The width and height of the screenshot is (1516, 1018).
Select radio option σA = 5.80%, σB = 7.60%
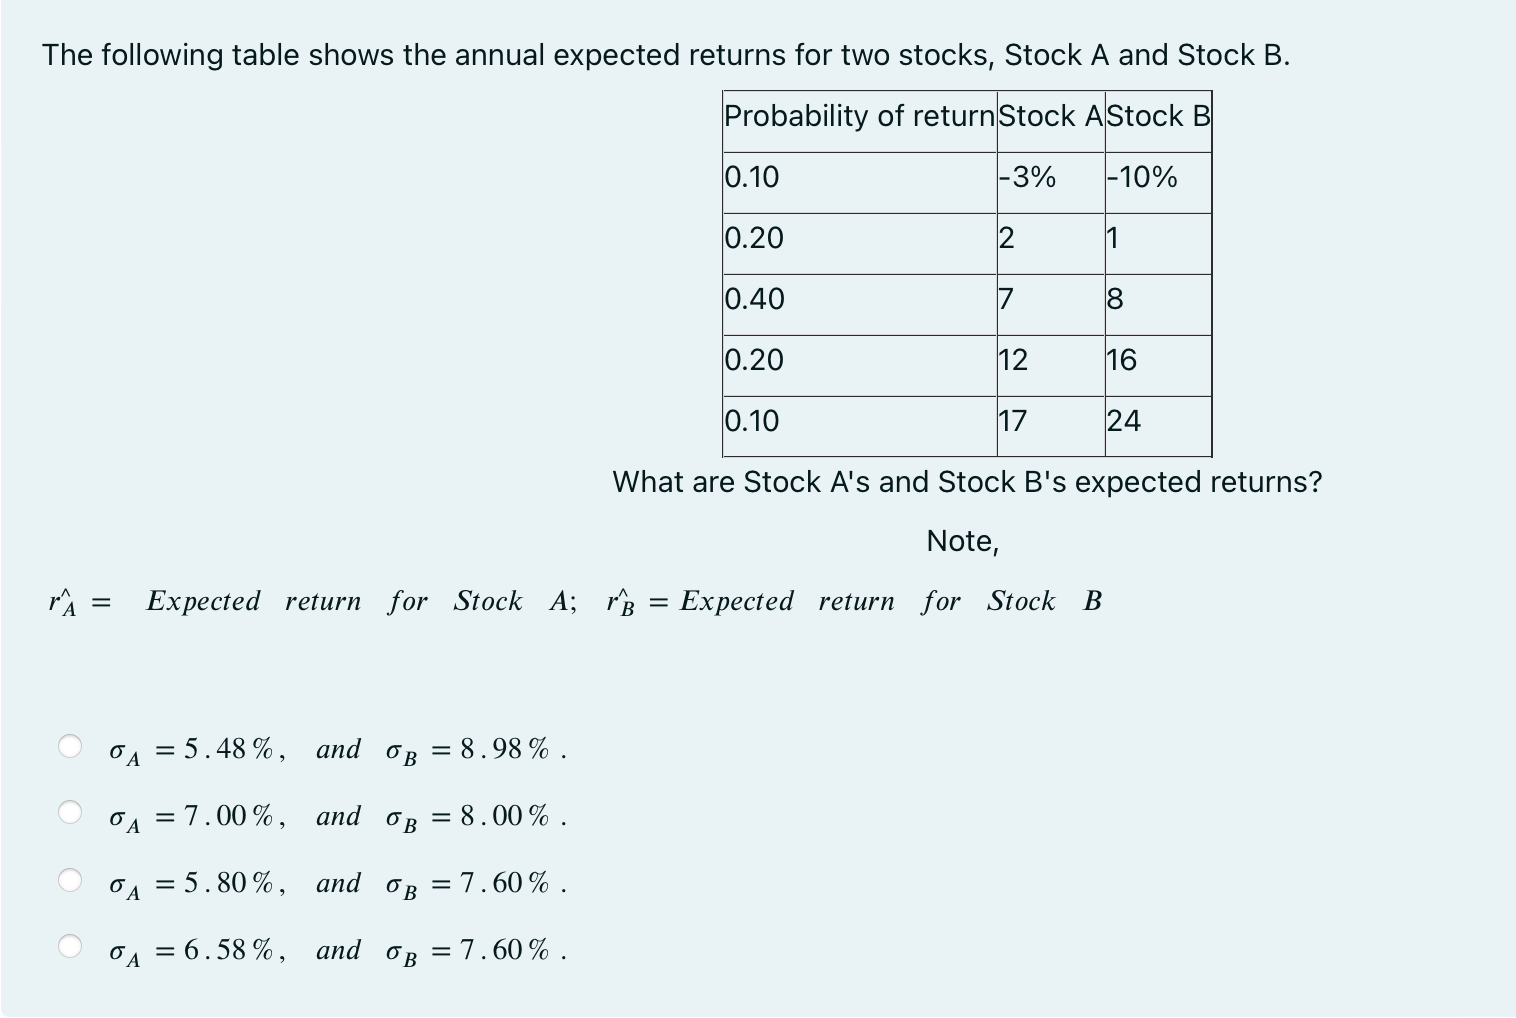(x=71, y=879)
